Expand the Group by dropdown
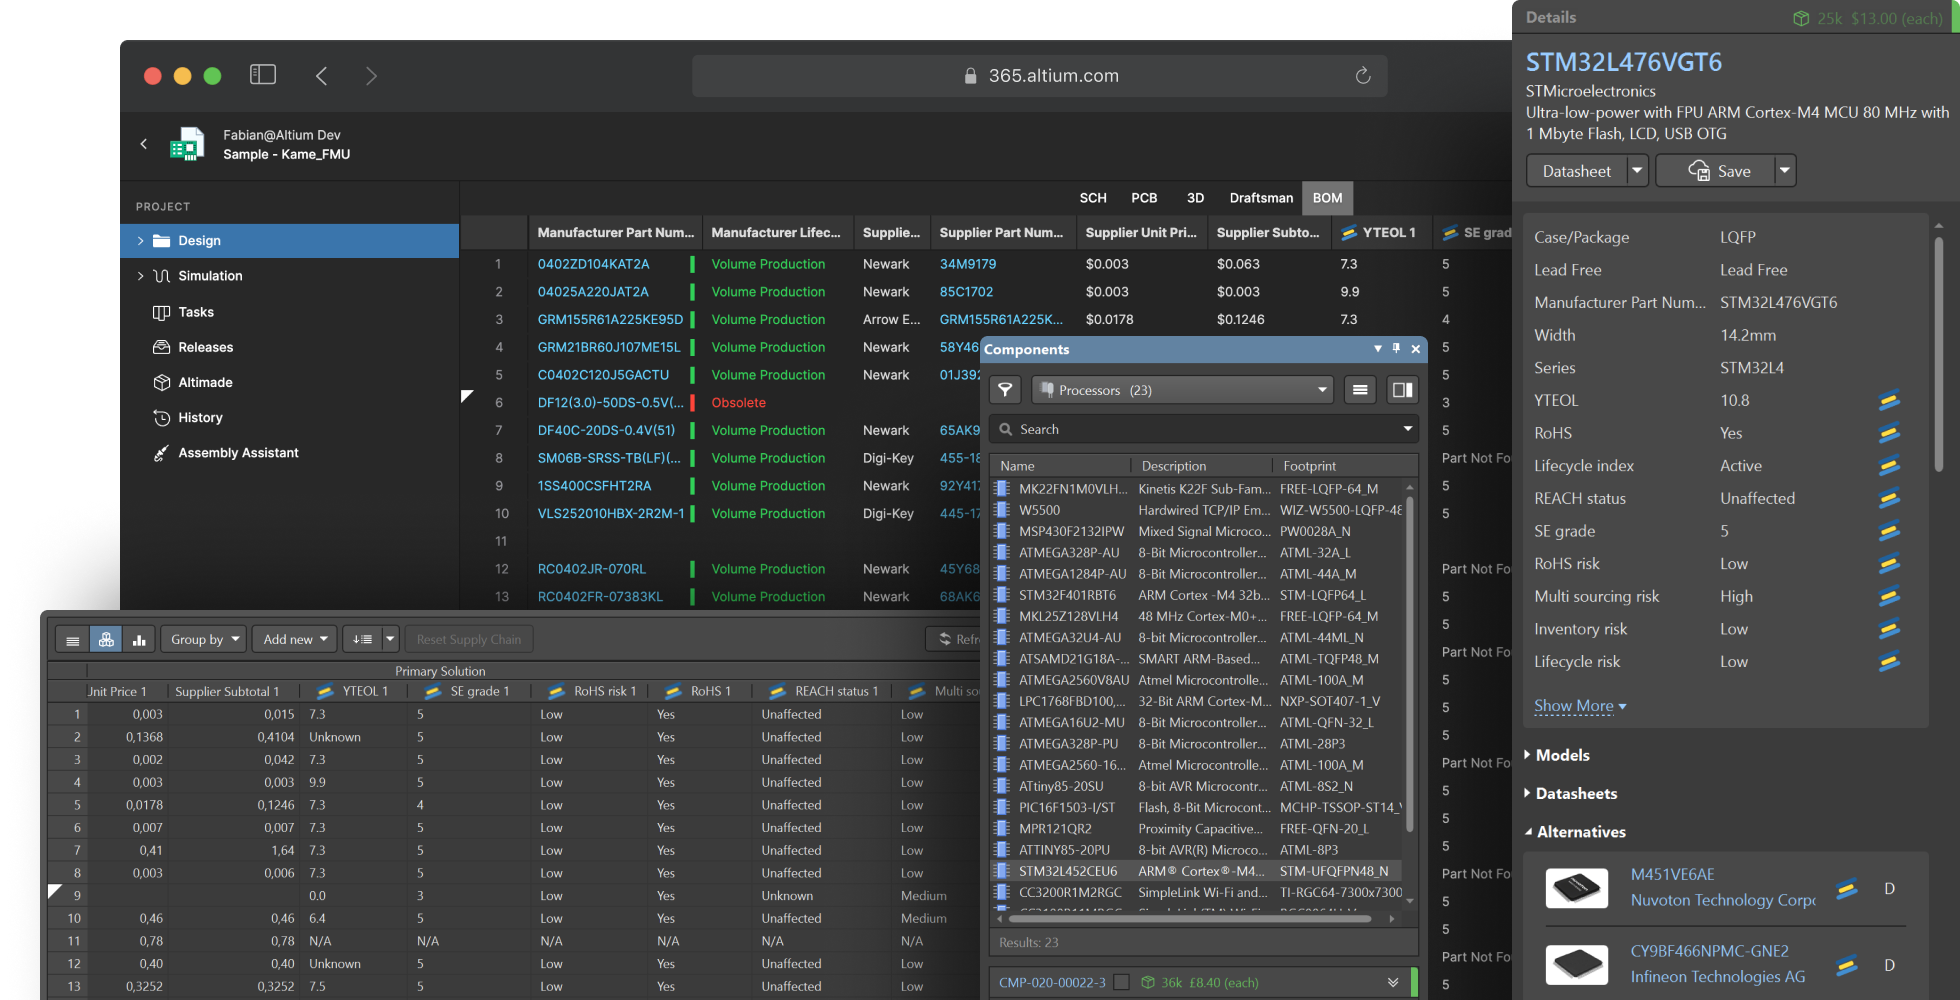The height and width of the screenshot is (1000, 1960). (205, 640)
